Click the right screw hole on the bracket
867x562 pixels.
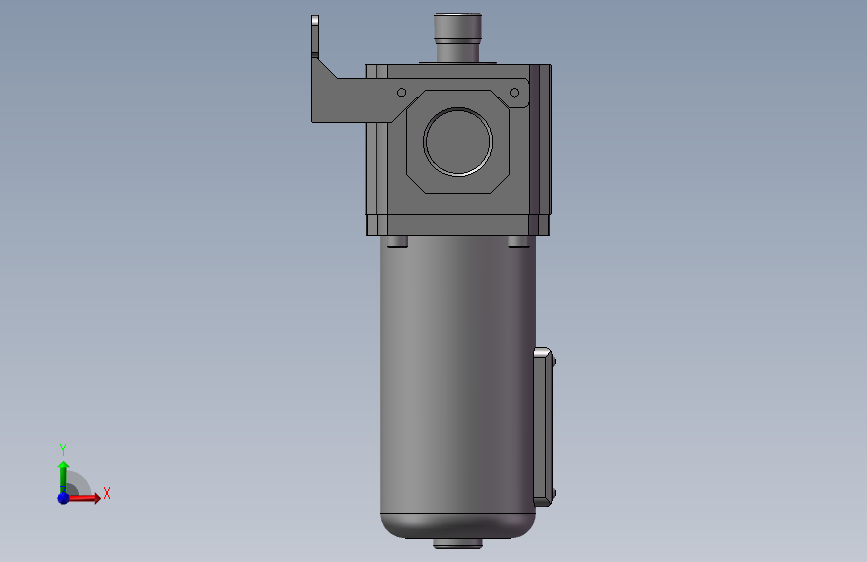pyautogui.click(x=514, y=93)
